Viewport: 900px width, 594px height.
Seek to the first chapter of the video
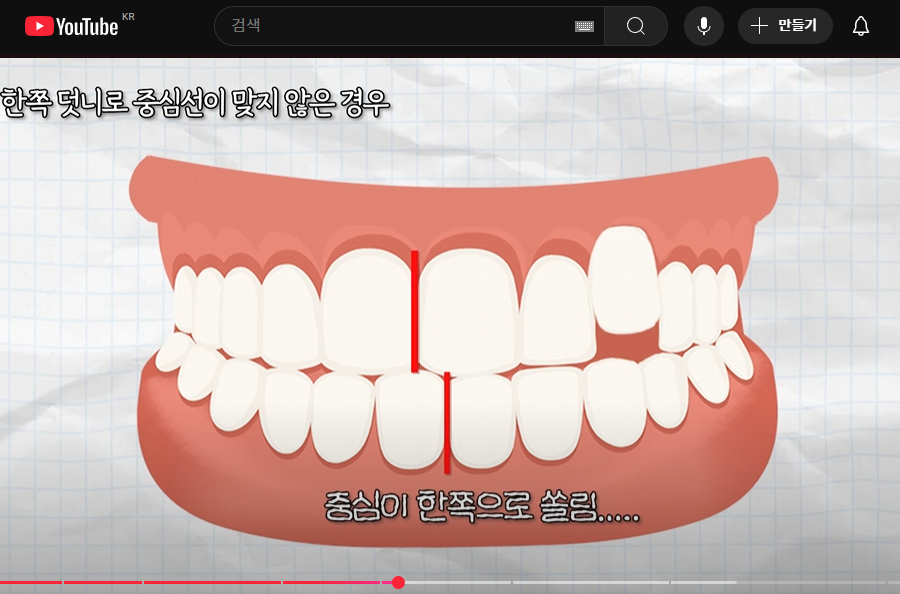click(x=30, y=581)
